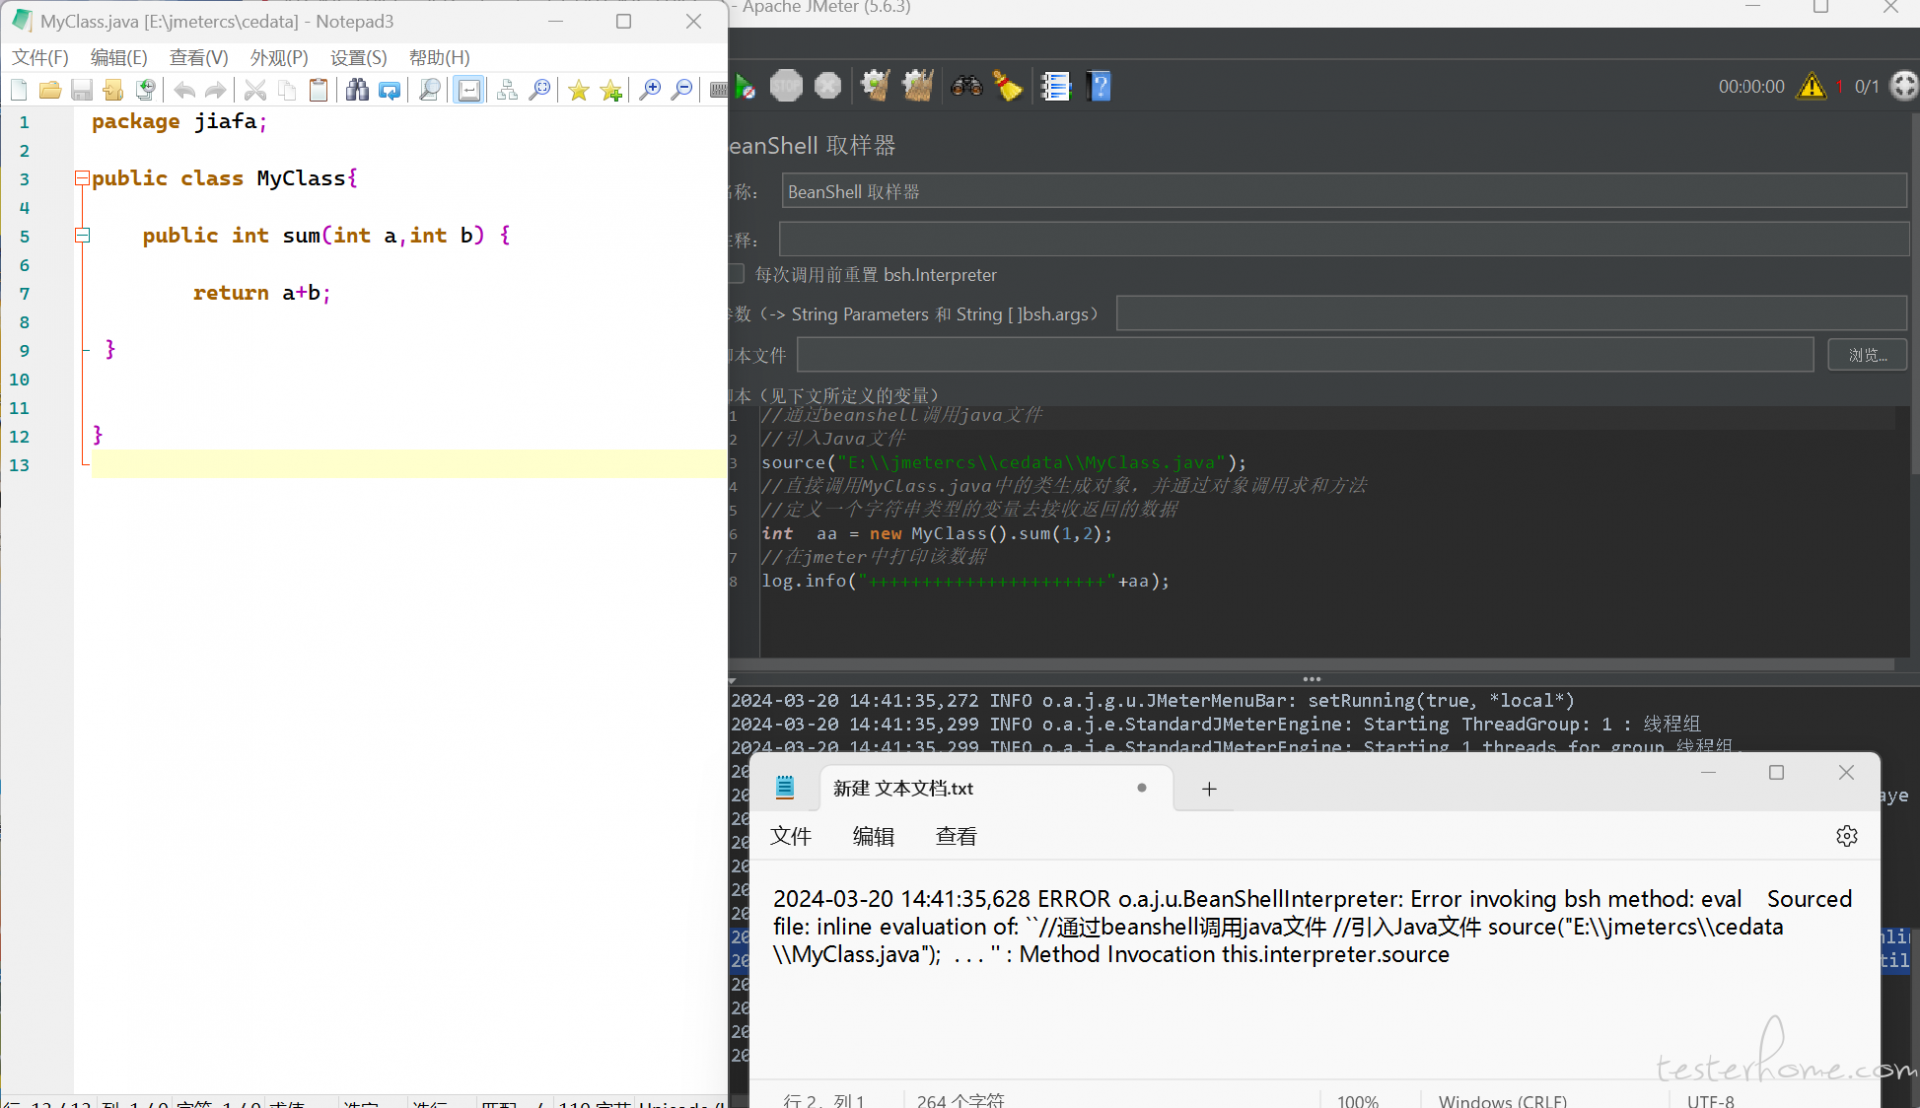The image size is (1920, 1108).
Task: Click the JMeter search binoculars icon
Action: click(x=966, y=86)
